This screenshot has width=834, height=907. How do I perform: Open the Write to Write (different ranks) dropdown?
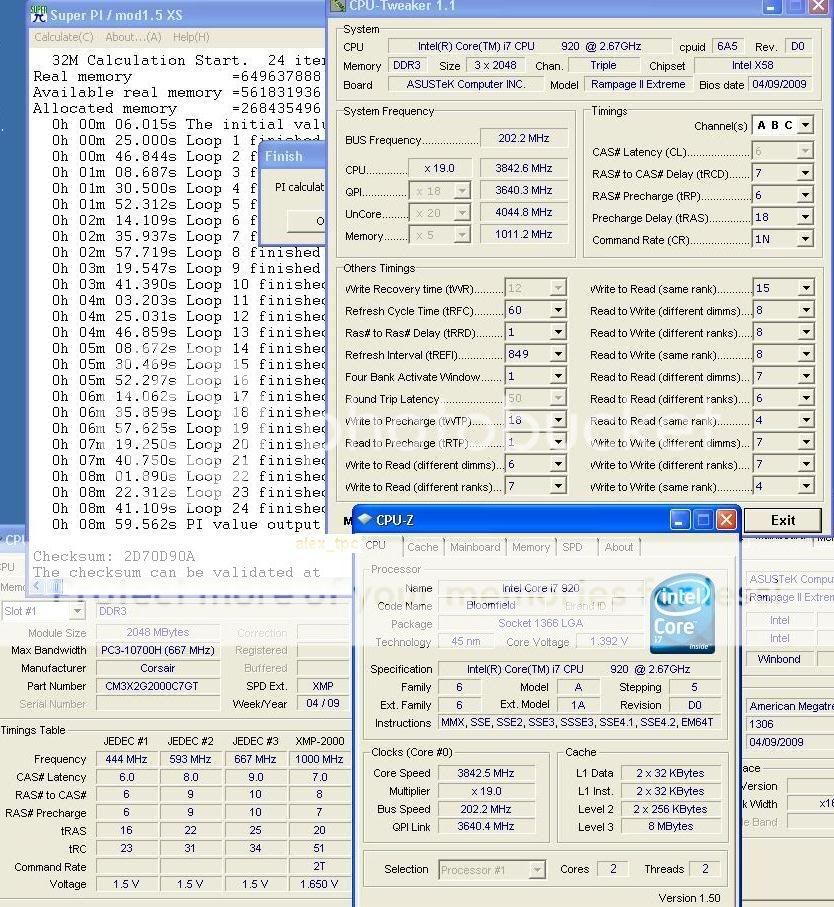806,464
